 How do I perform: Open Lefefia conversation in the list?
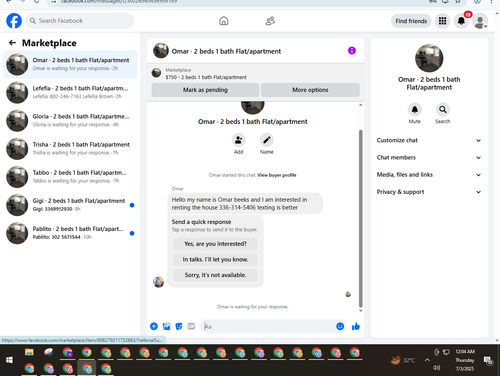pyautogui.click(x=70, y=93)
